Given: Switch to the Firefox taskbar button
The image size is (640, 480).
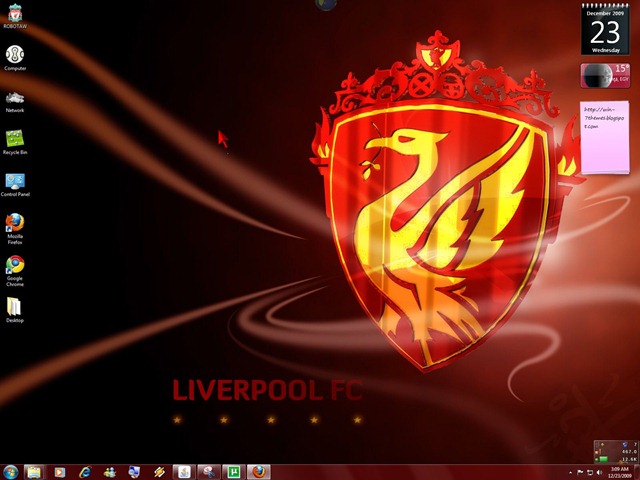Looking at the screenshot, I should [x=259, y=472].
